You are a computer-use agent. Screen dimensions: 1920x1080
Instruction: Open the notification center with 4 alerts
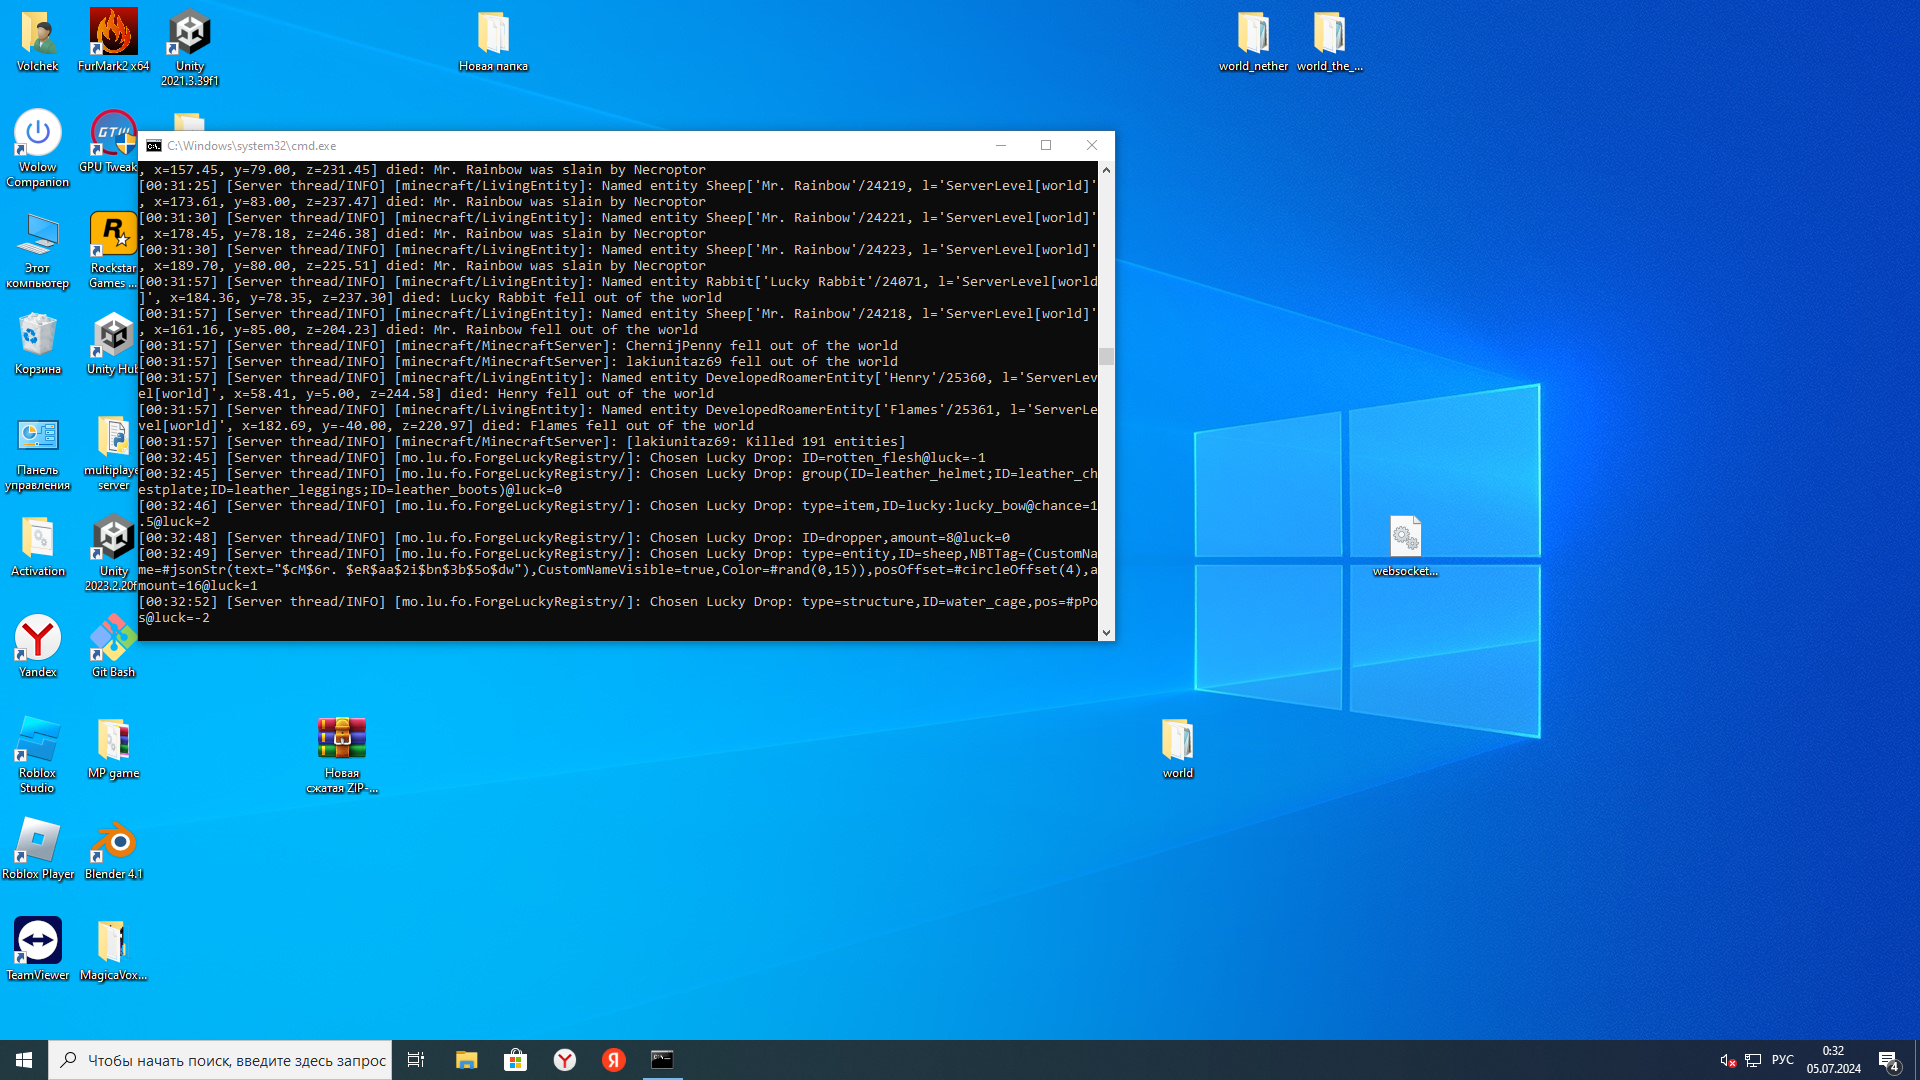[1888, 1060]
